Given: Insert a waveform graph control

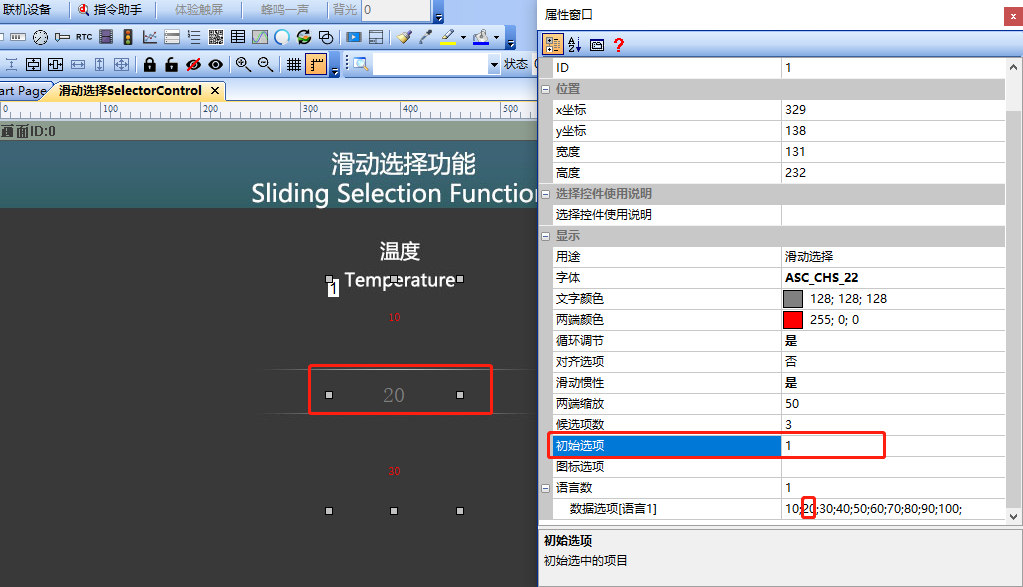Looking at the screenshot, I should click(x=260, y=37).
